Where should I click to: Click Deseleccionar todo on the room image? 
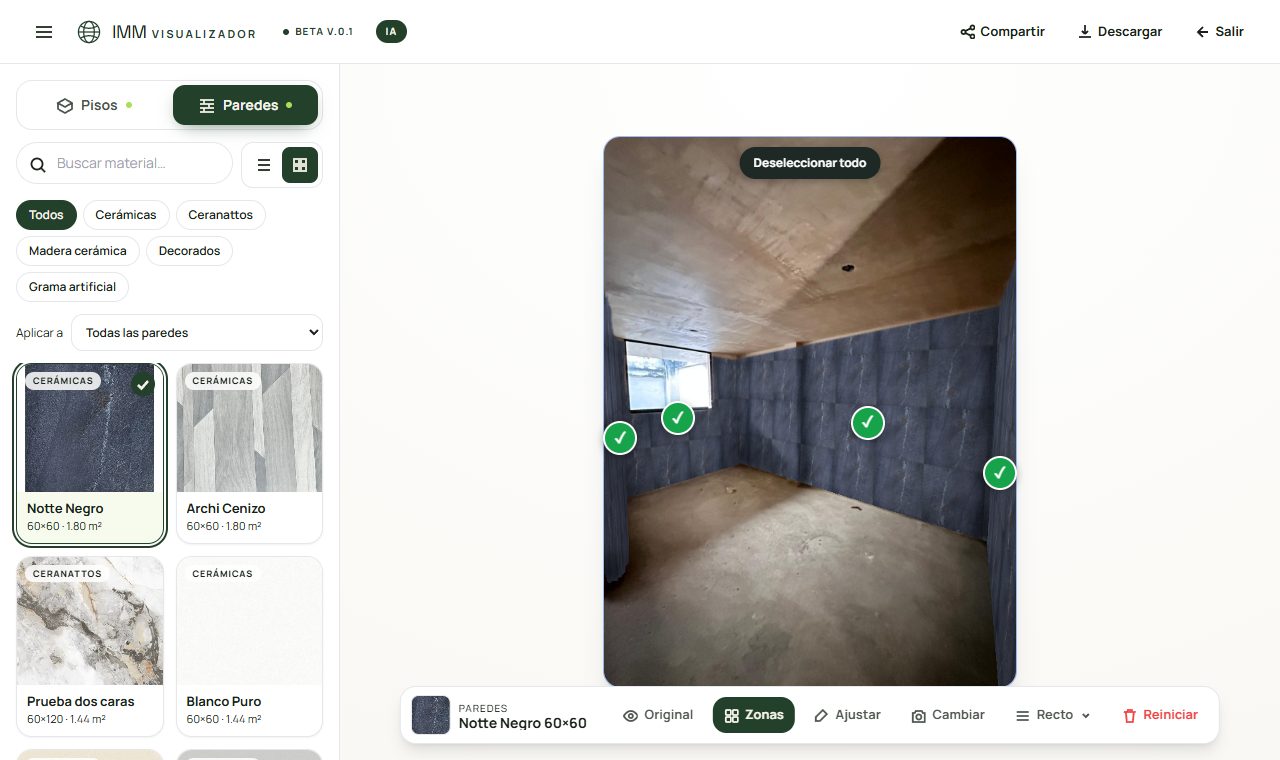click(810, 163)
